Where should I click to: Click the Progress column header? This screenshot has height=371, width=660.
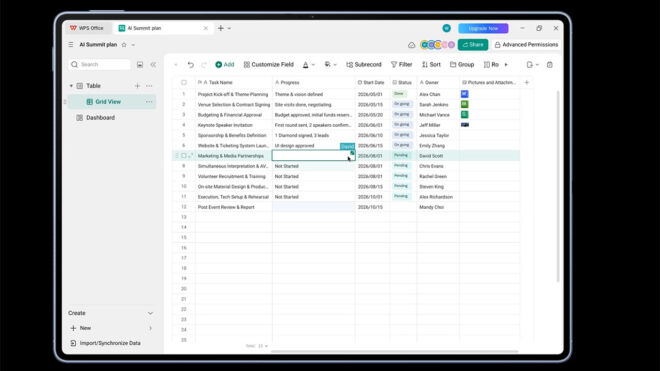[x=314, y=83]
